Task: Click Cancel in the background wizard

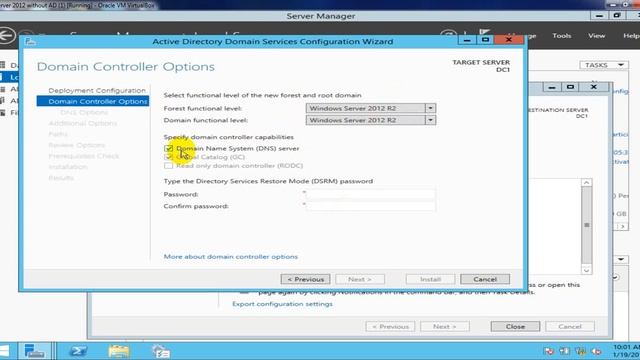Action: click(x=570, y=327)
